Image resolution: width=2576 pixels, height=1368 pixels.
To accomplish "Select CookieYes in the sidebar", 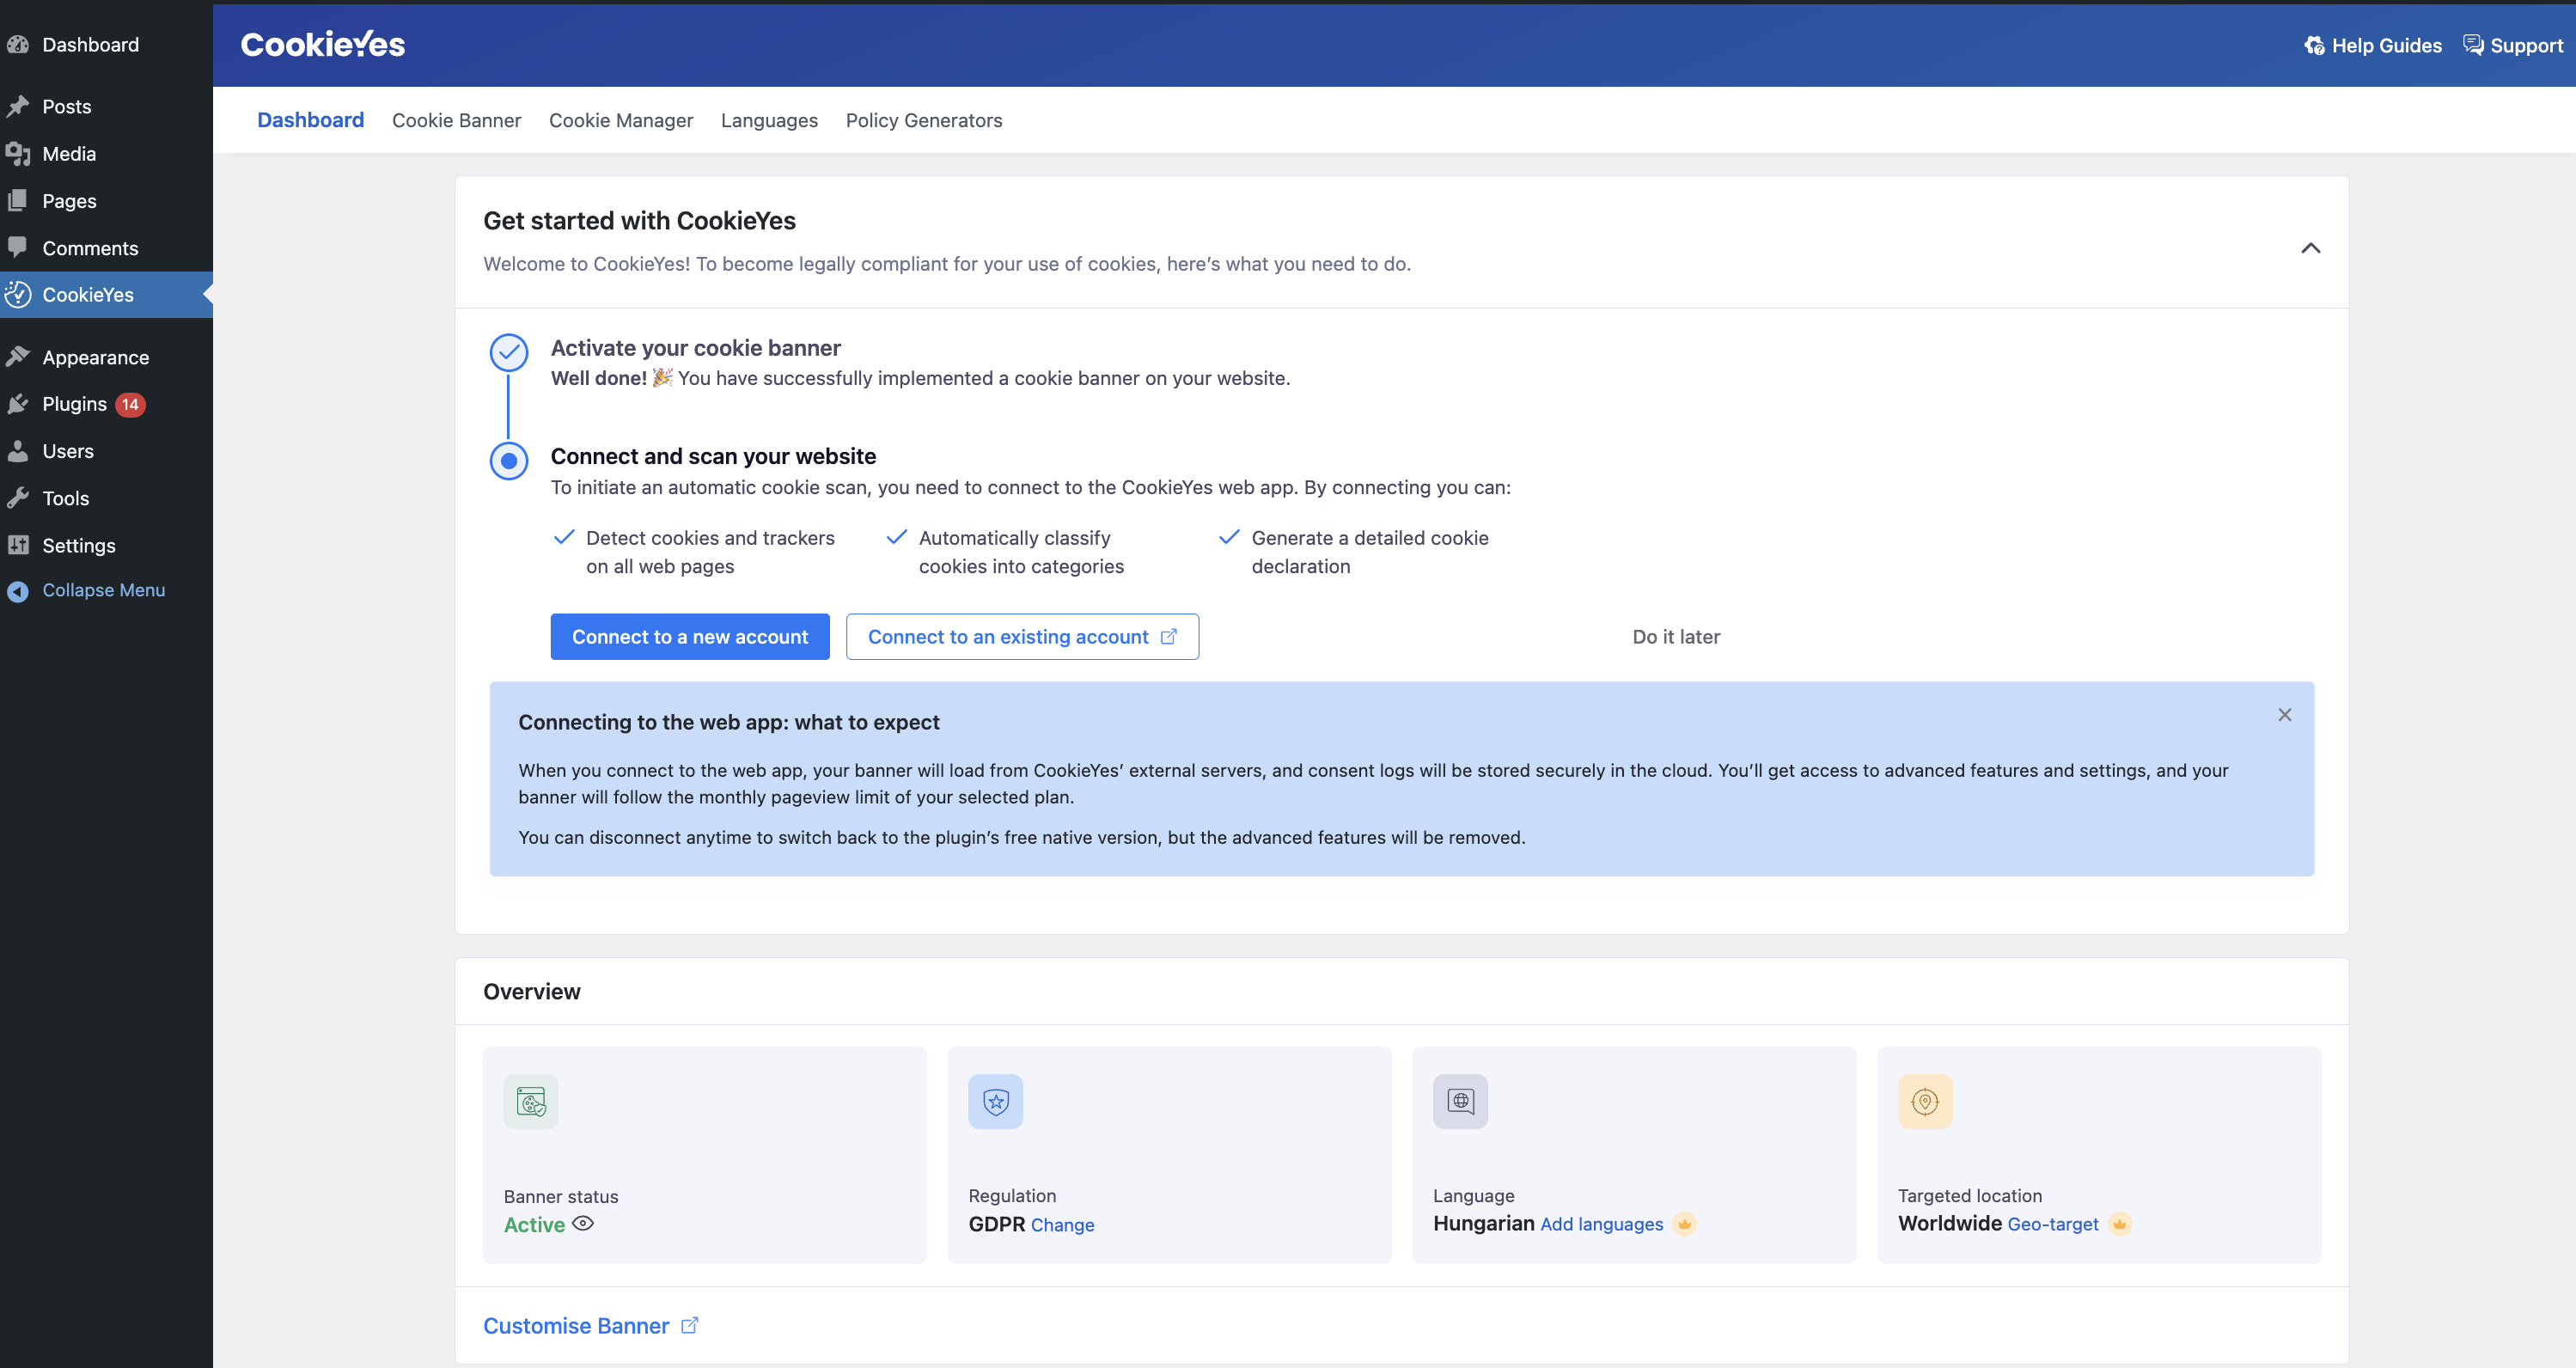I will (x=106, y=295).
